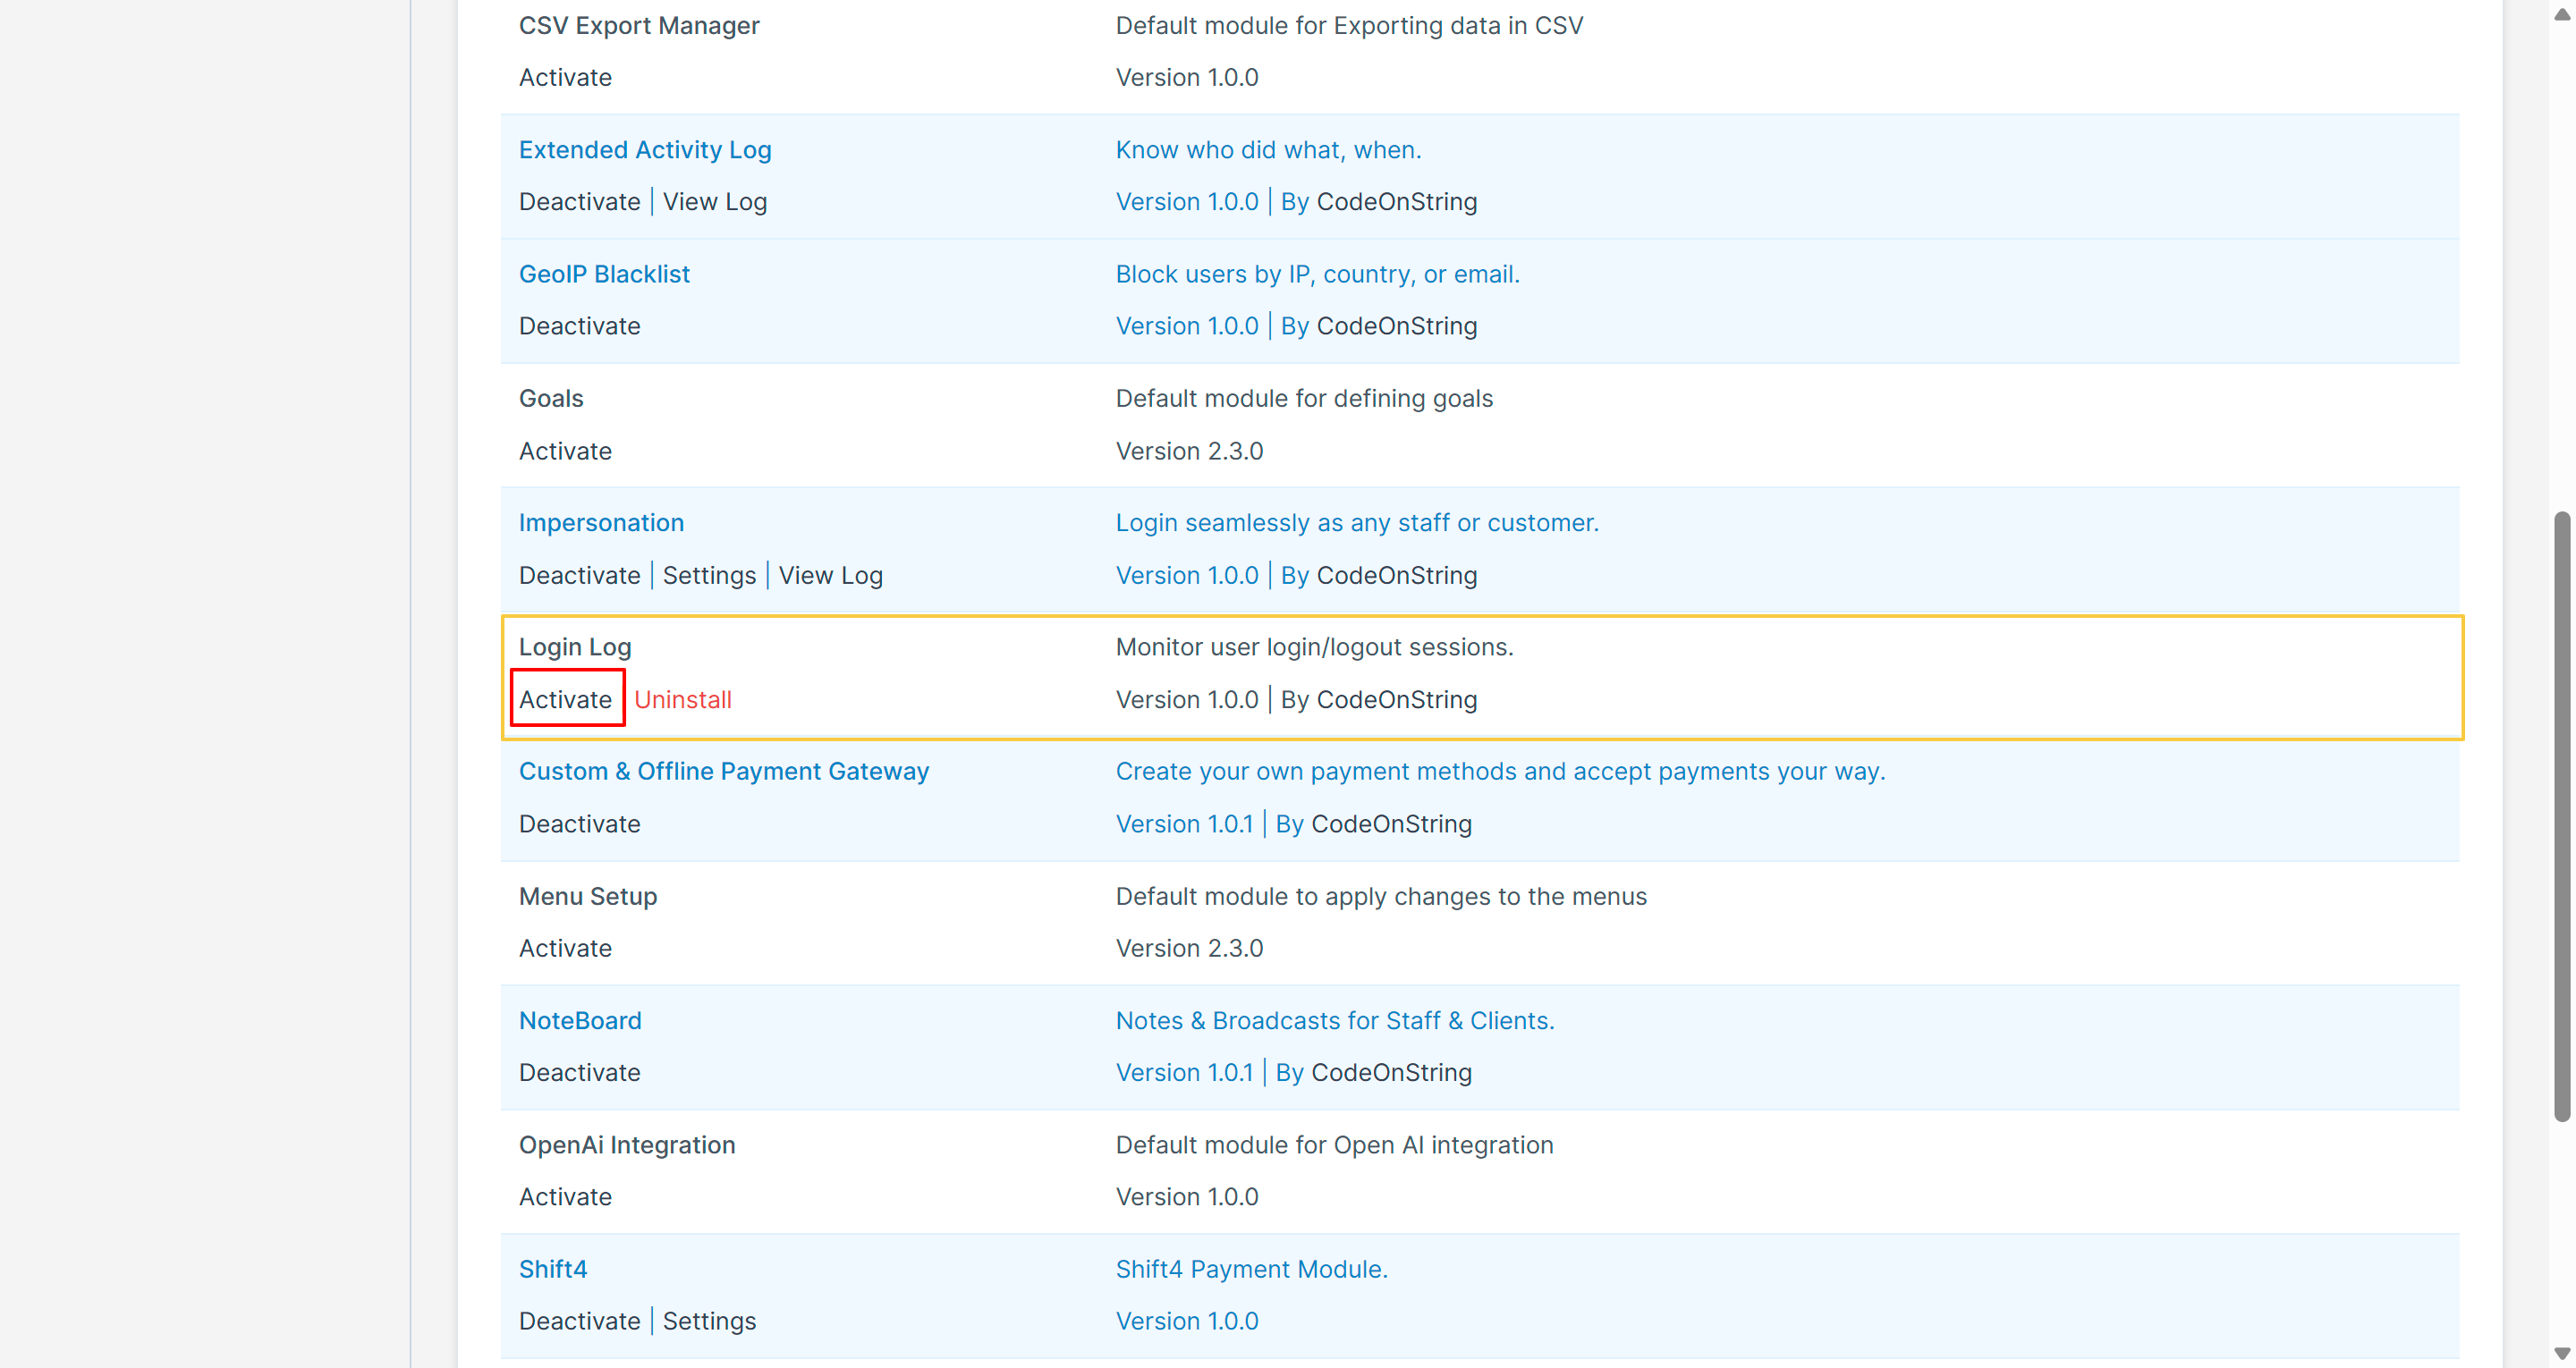
Task: Activate the OpenAi Integration module
Action: tap(565, 1196)
